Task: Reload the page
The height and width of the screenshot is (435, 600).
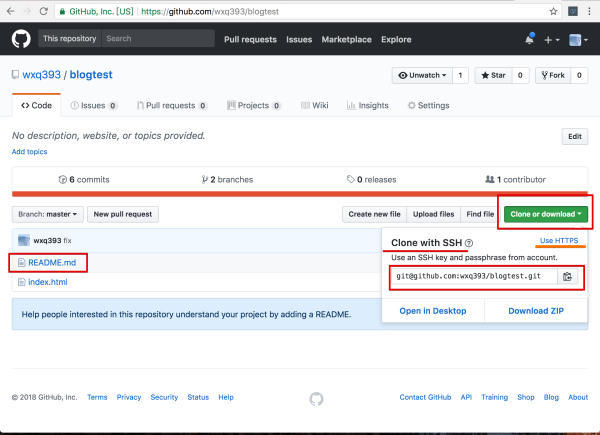Action: coord(44,11)
